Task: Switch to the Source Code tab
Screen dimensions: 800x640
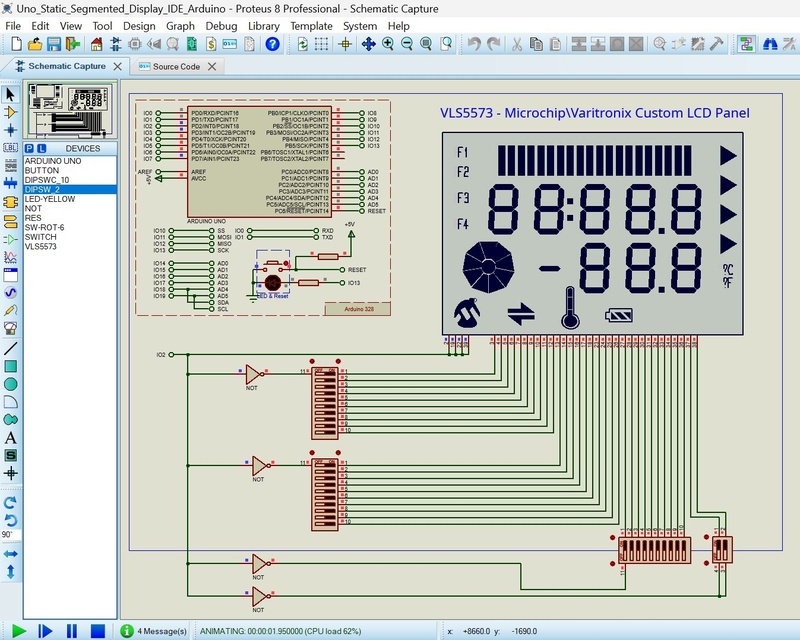Action: [x=176, y=67]
